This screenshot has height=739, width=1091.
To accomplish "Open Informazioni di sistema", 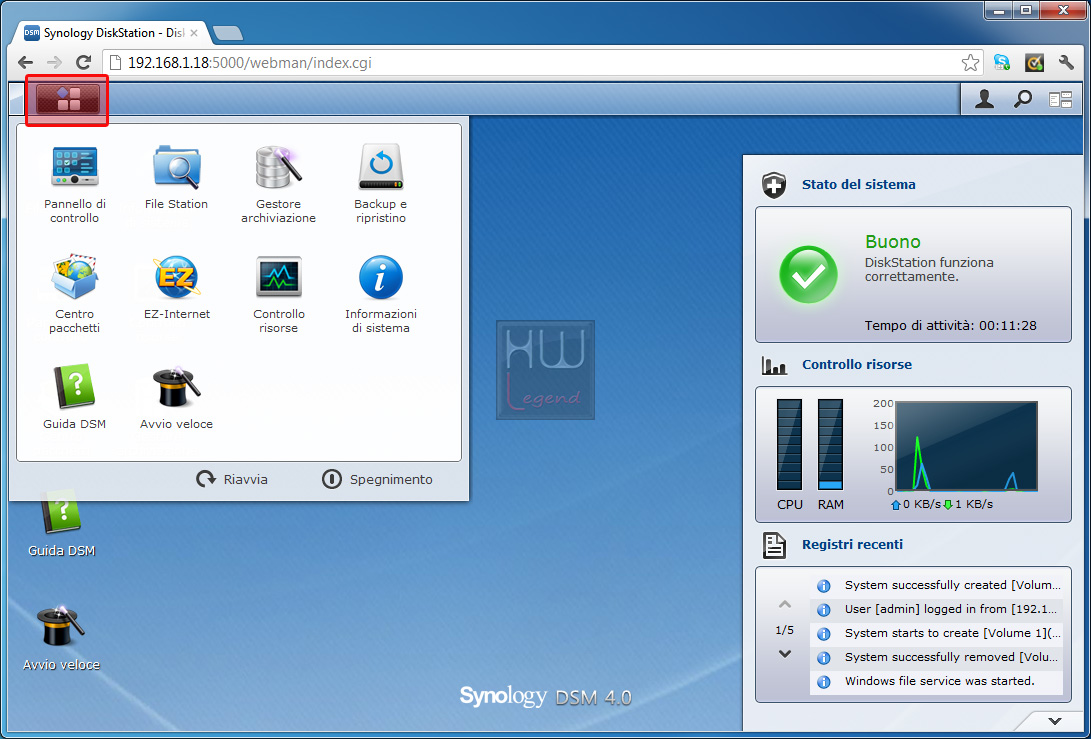I will (x=381, y=294).
